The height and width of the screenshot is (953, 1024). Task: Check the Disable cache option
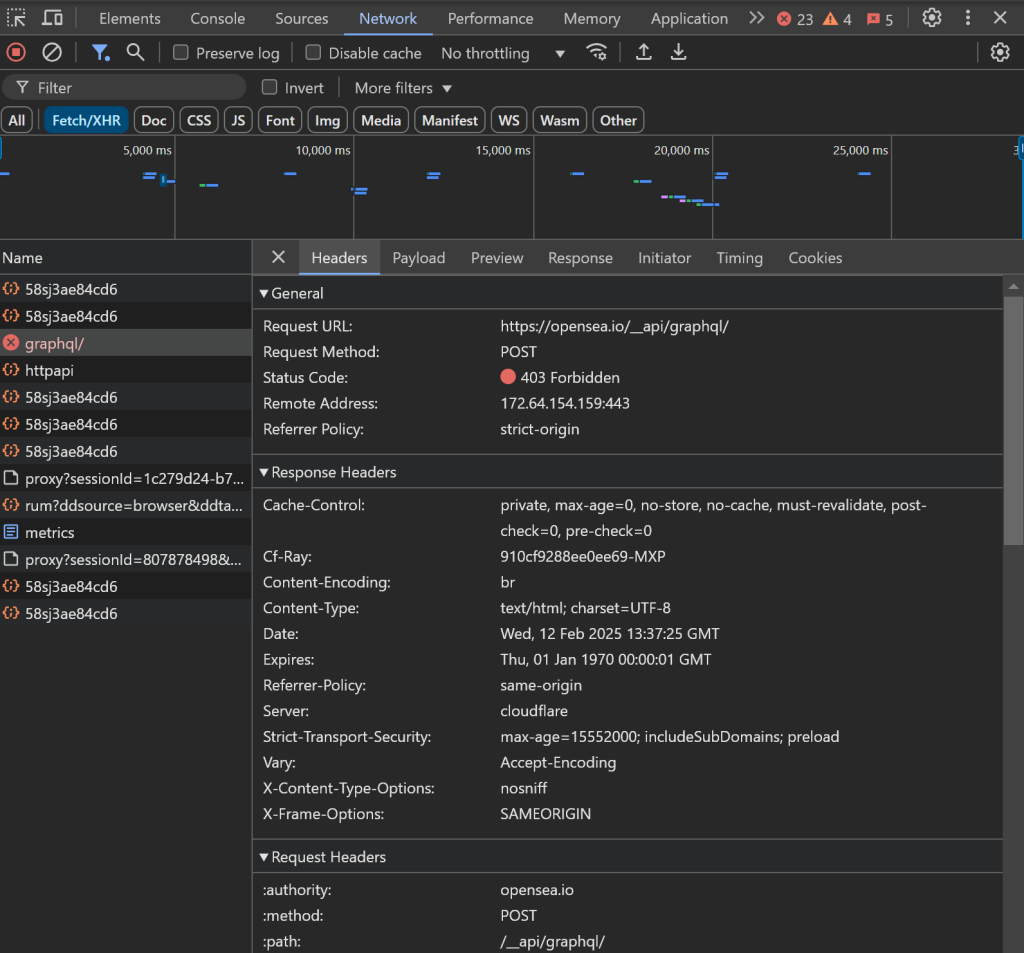click(x=313, y=53)
